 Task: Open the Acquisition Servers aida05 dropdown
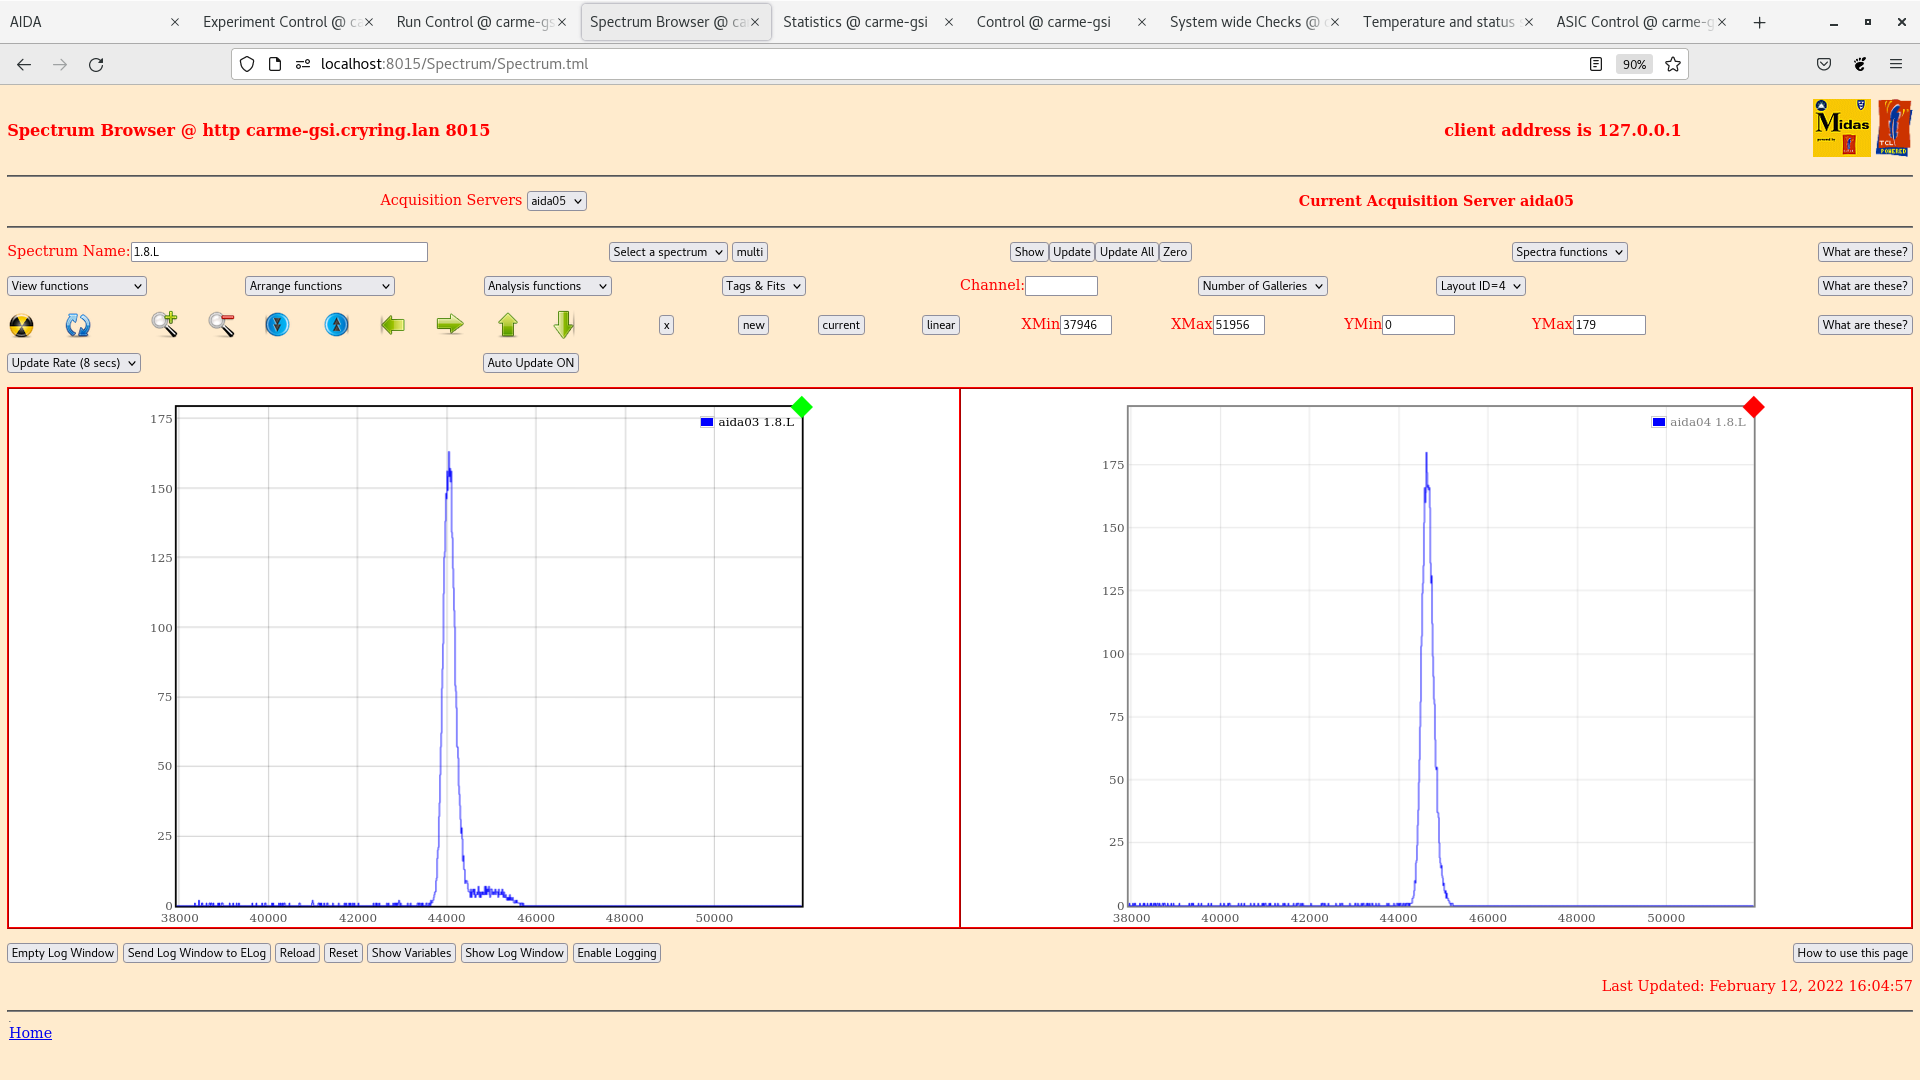556,201
